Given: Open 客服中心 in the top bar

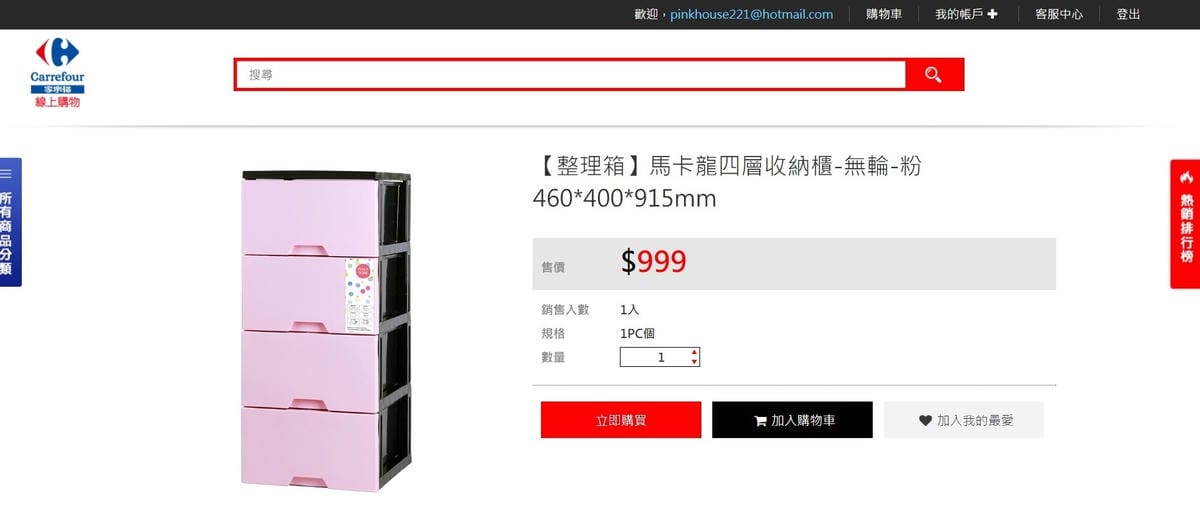Looking at the screenshot, I should pos(1059,14).
